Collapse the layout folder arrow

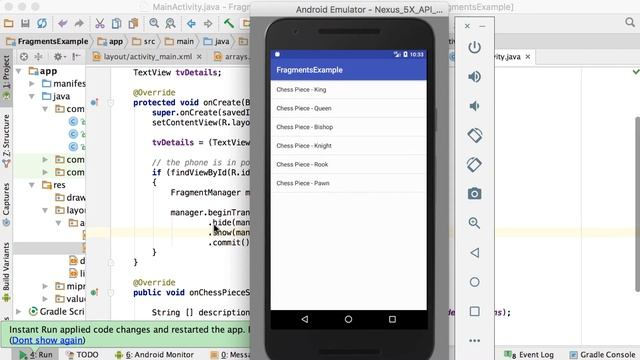[45, 210]
